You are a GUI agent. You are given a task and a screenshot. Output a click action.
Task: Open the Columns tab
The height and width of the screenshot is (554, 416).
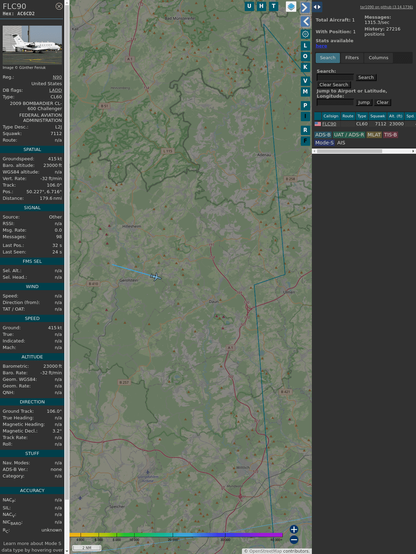point(378,58)
